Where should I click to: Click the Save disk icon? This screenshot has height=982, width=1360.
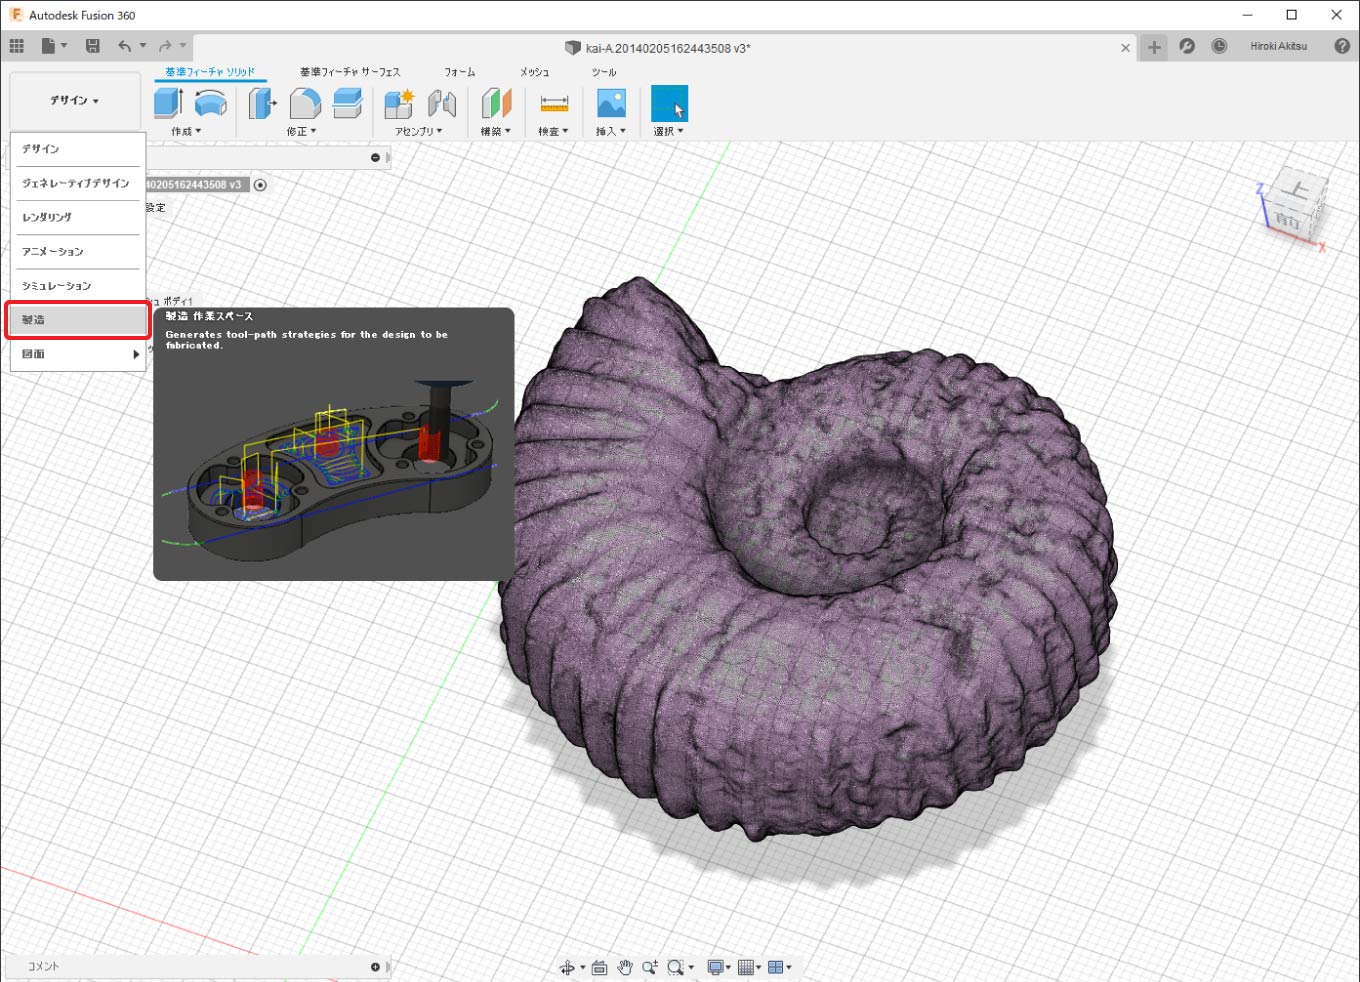[x=93, y=46]
